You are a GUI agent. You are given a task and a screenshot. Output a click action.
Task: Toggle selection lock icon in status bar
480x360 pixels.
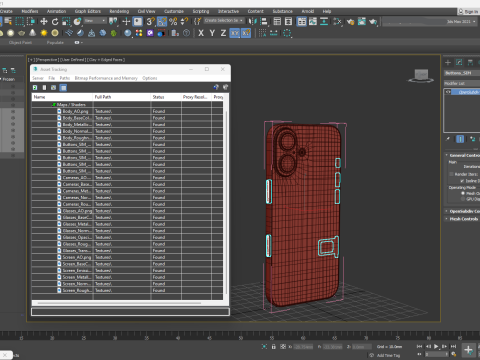pos(274,347)
